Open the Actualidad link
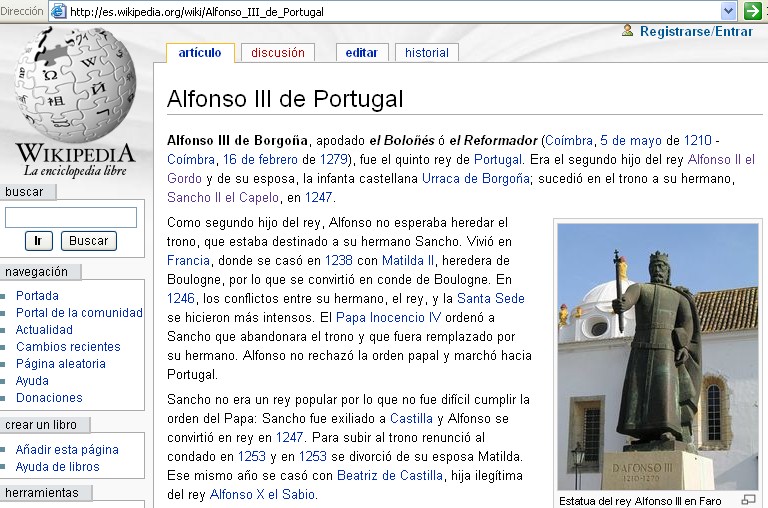 pyautogui.click(x=44, y=330)
